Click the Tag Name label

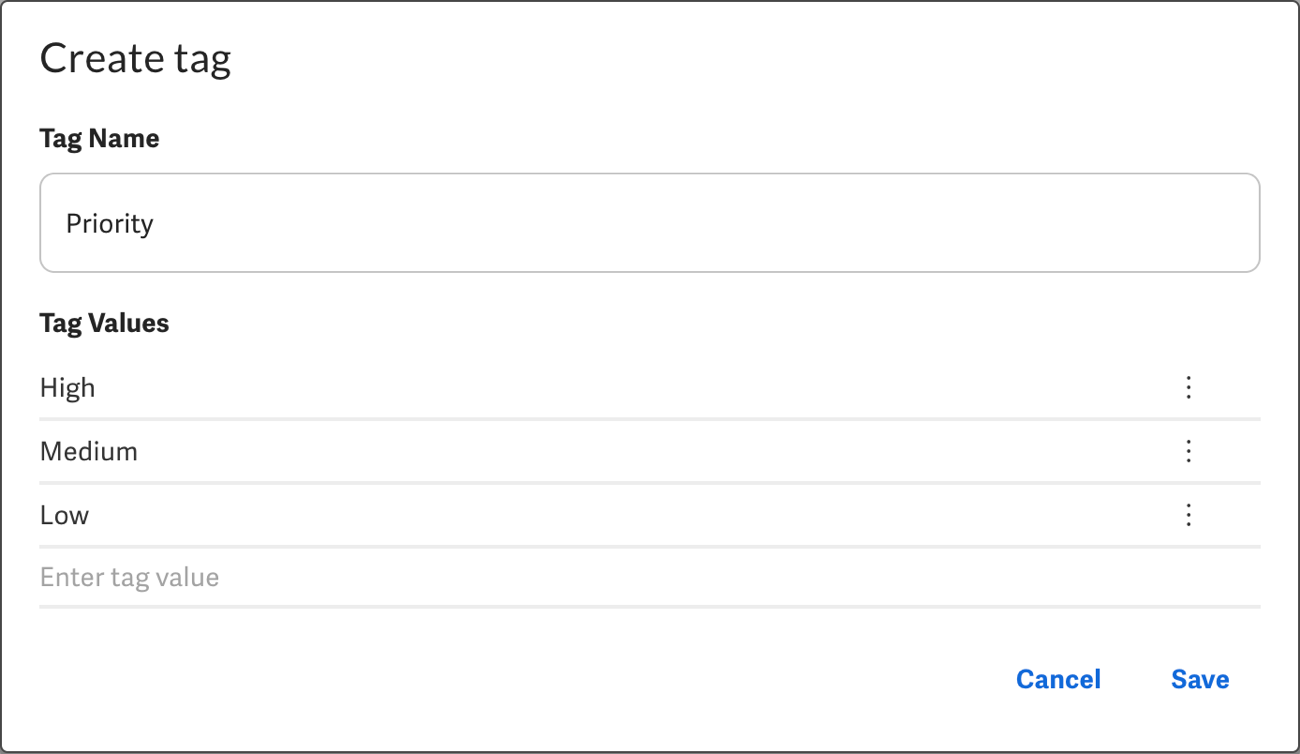coord(99,138)
